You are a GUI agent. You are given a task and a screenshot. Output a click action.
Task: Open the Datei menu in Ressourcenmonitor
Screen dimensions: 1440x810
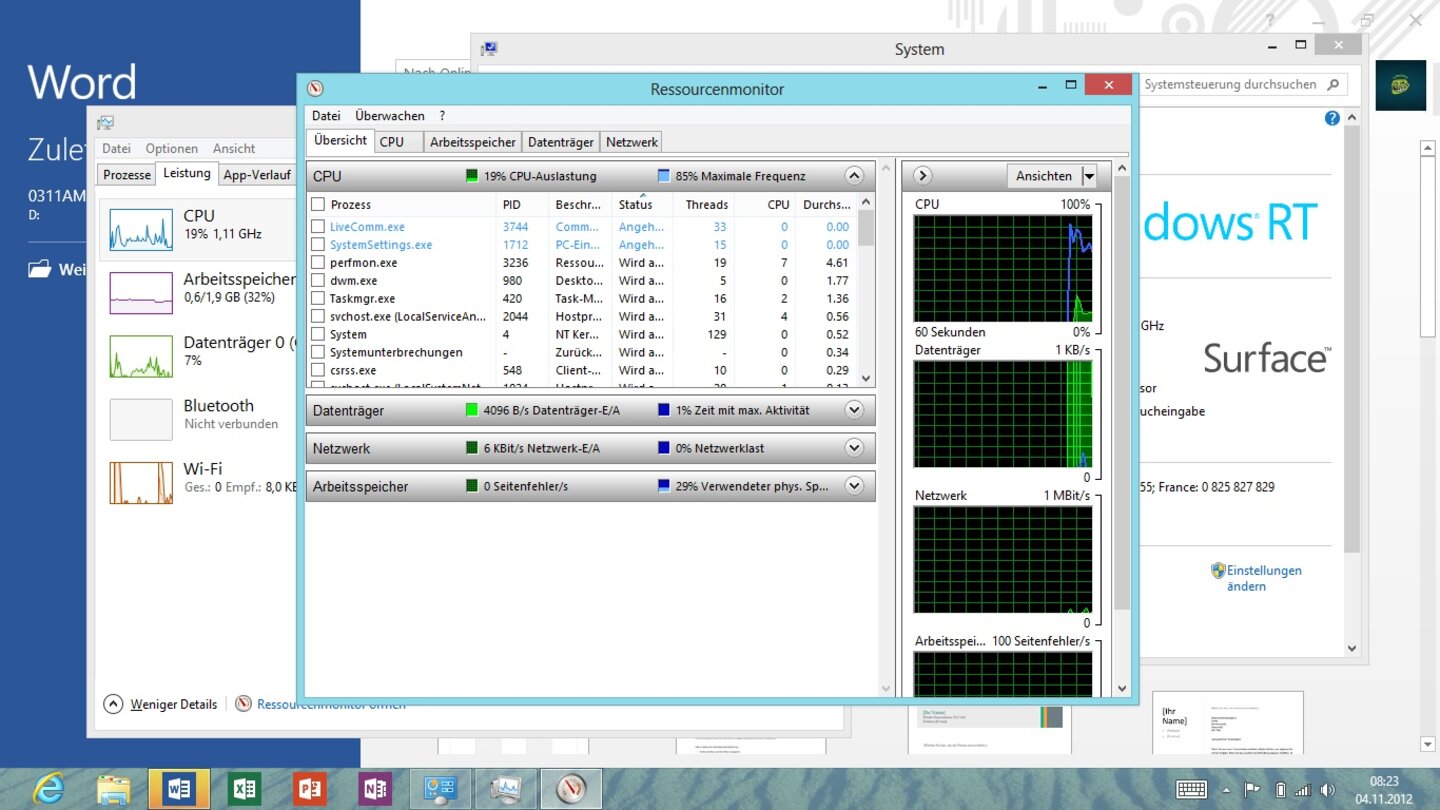pos(326,116)
